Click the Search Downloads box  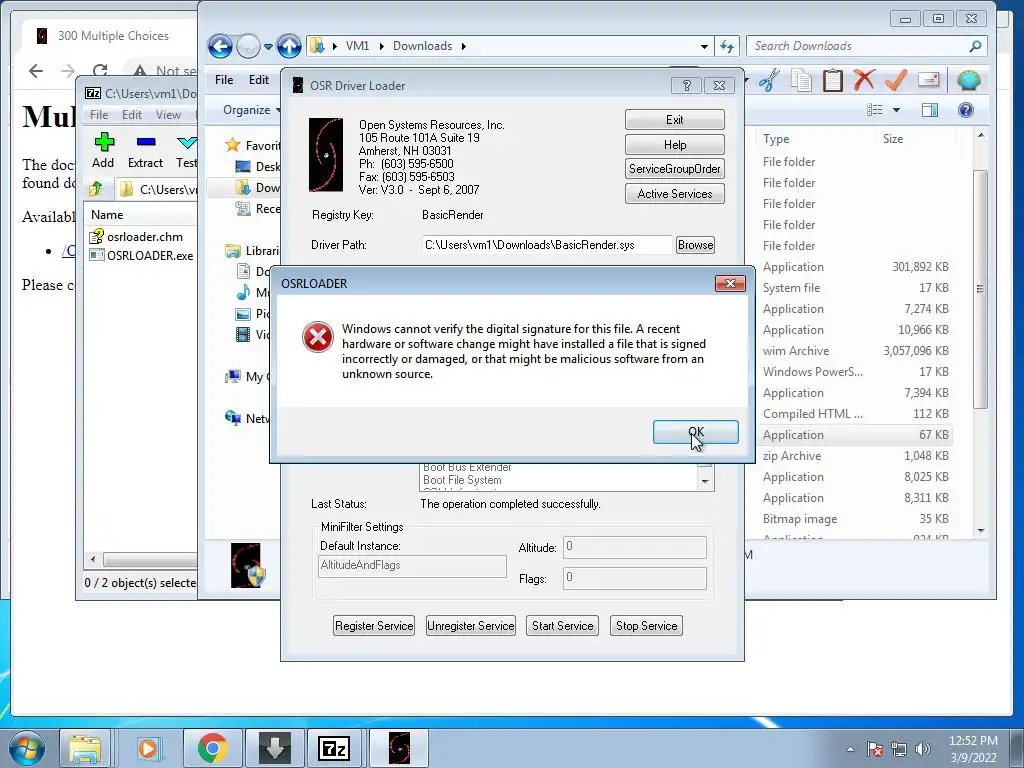click(x=859, y=46)
